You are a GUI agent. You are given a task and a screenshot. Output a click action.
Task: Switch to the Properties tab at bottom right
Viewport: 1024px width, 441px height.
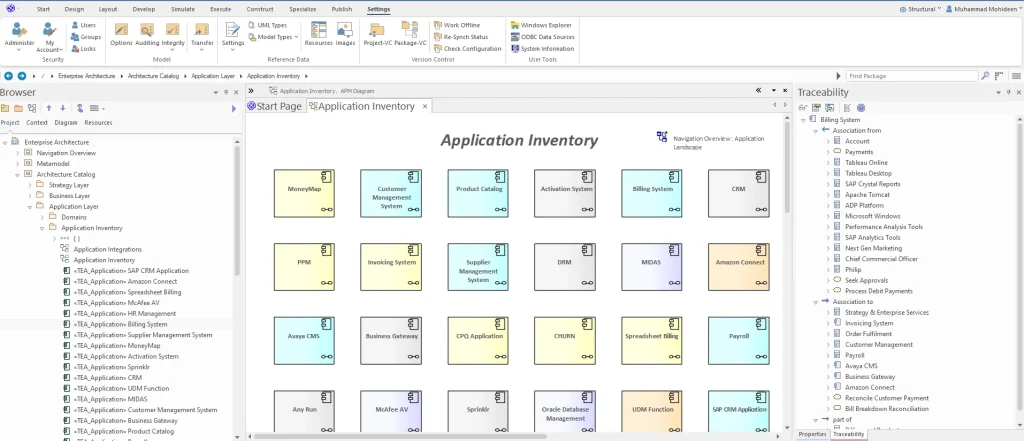(812, 434)
